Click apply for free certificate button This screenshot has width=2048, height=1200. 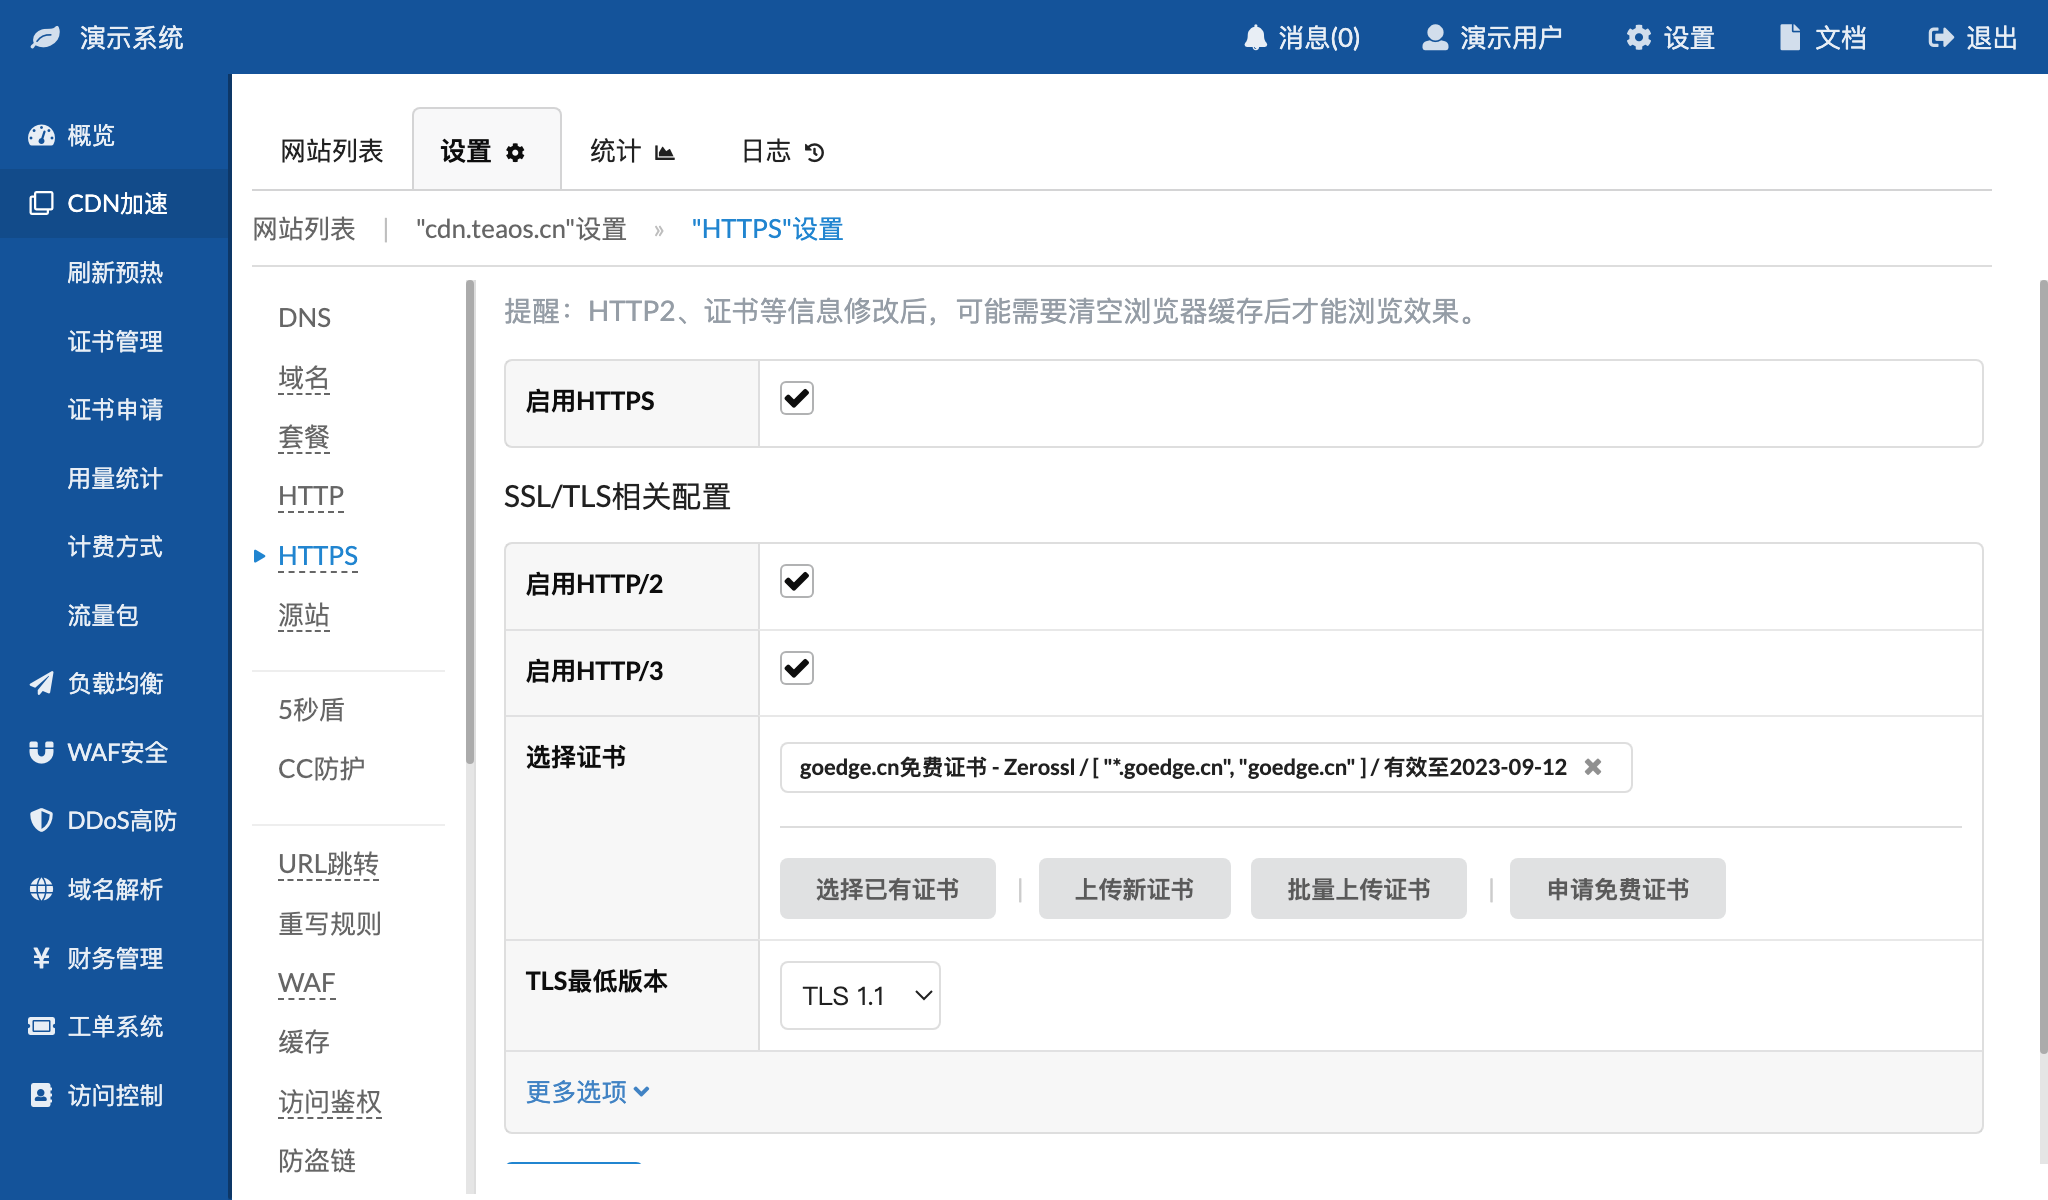(1617, 889)
